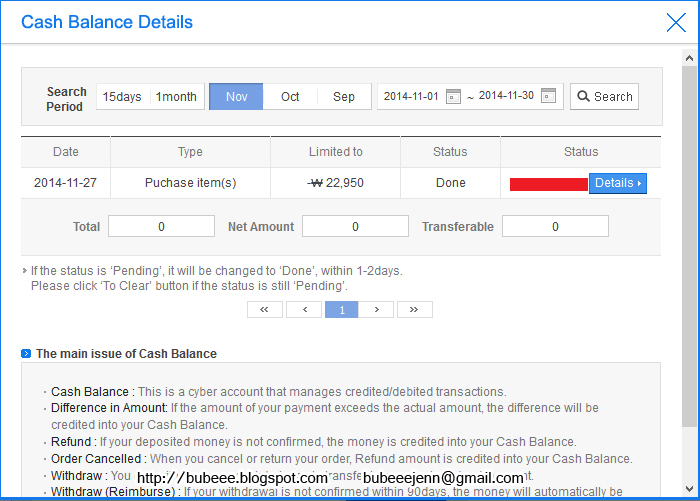Open the start date calendar picker icon
This screenshot has width=700, height=501.
[x=453, y=96]
